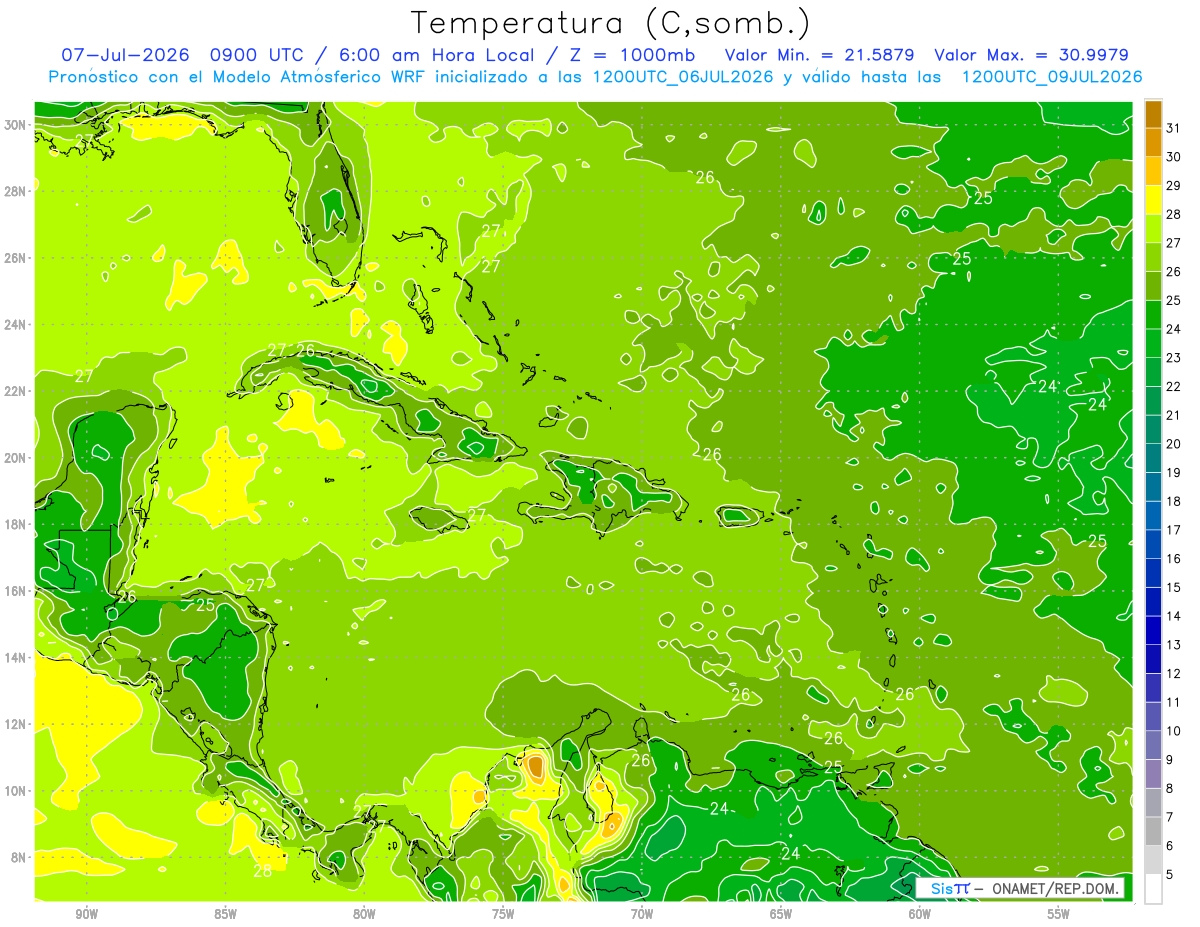Click the "Z = 1000mb" level text
This screenshot has width=1200, height=927.
click(631, 55)
